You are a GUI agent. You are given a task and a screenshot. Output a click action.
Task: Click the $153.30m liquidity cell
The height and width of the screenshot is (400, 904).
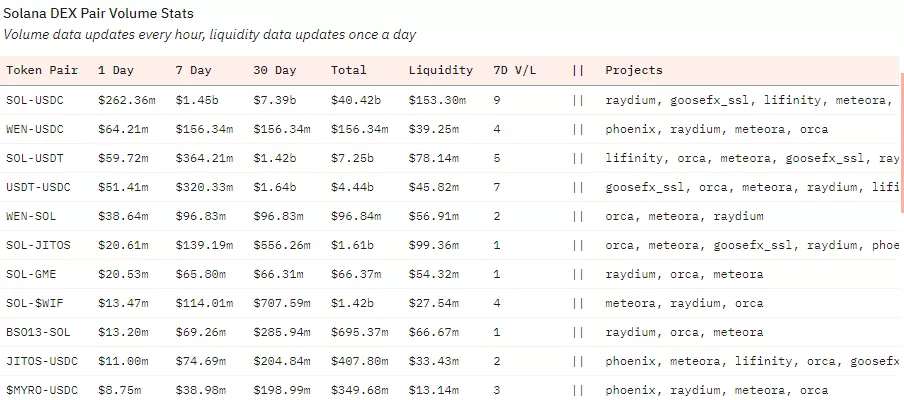(x=438, y=100)
